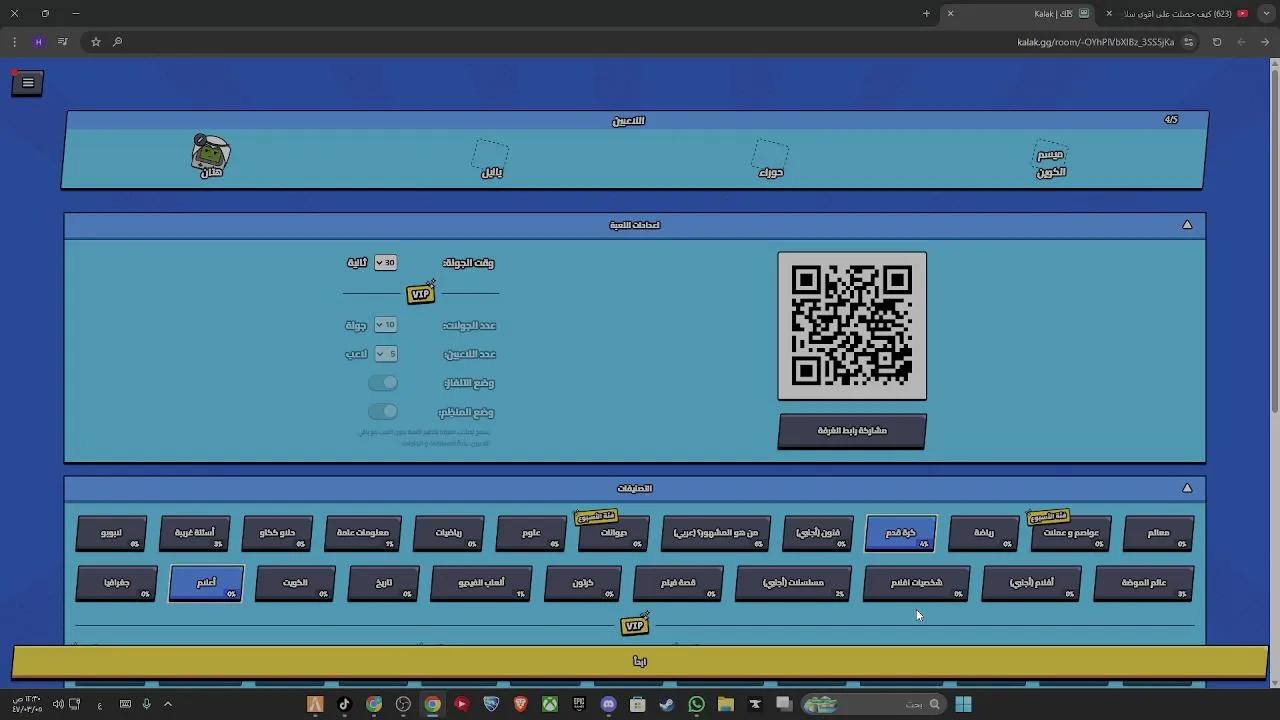This screenshot has height=720, width=1280.
Task: Choose the جغرافيا category button
Action: (x=117, y=583)
